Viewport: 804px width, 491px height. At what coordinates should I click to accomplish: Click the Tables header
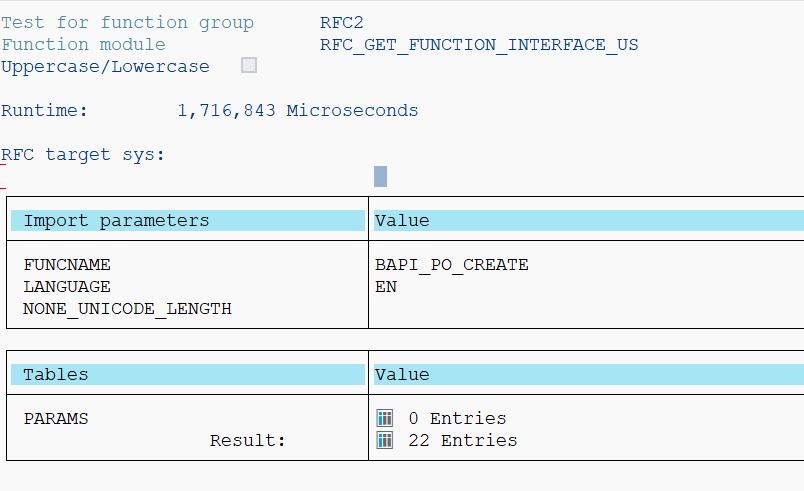pyautogui.click(x=188, y=375)
